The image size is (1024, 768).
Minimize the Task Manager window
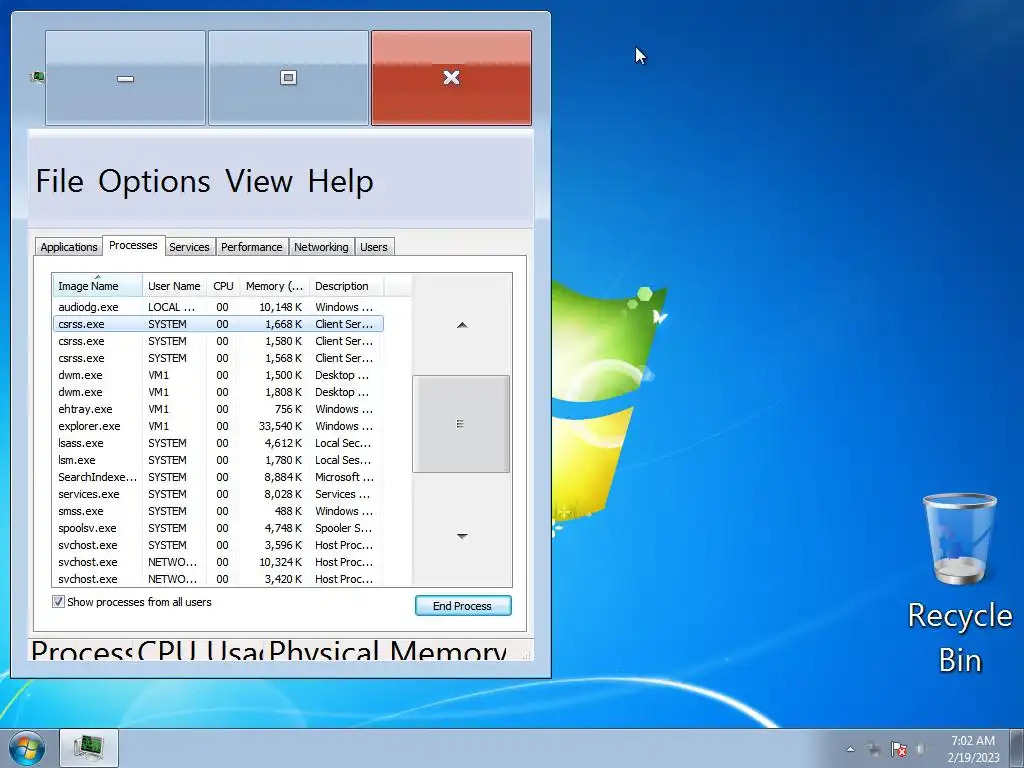125,78
